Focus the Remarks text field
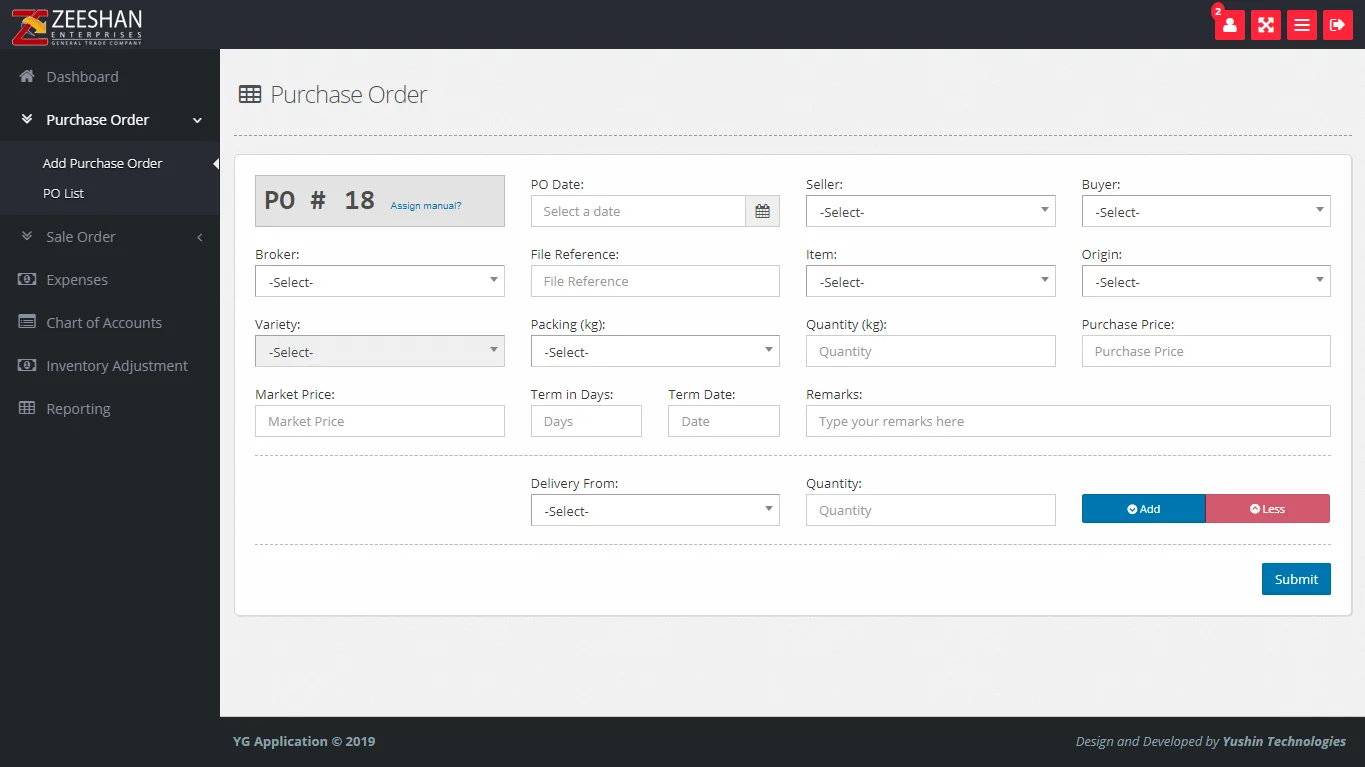Screen dimensions: 1365x767 [x=1067, y=421]
